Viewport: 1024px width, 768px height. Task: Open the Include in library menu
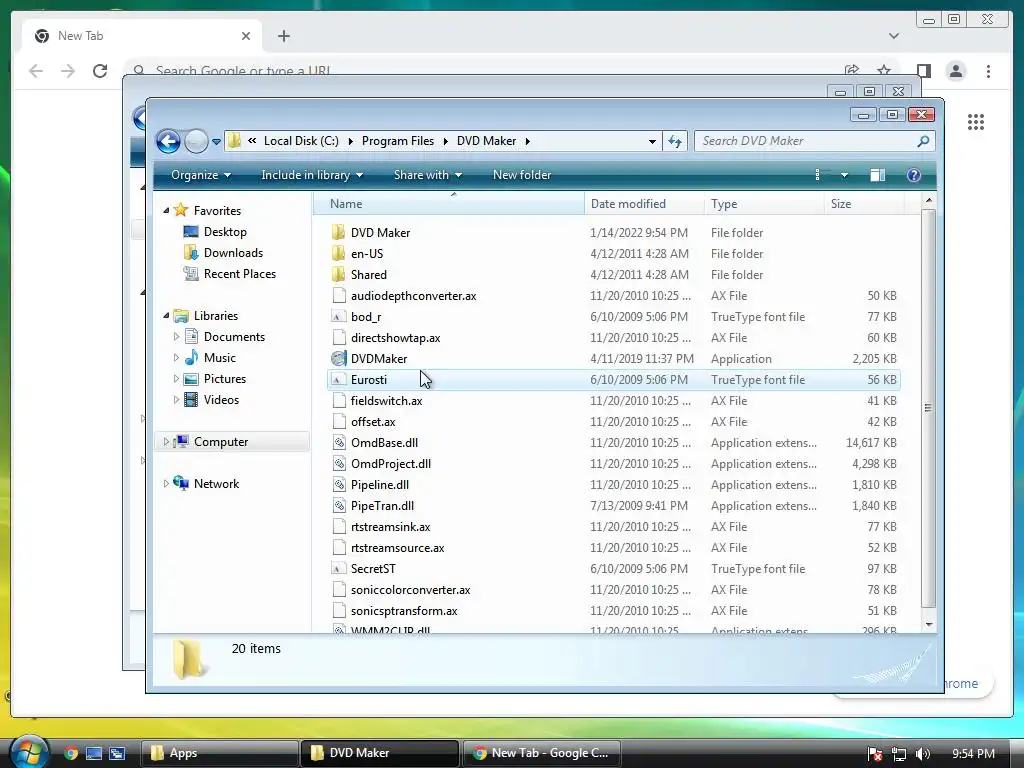point(312,175)
